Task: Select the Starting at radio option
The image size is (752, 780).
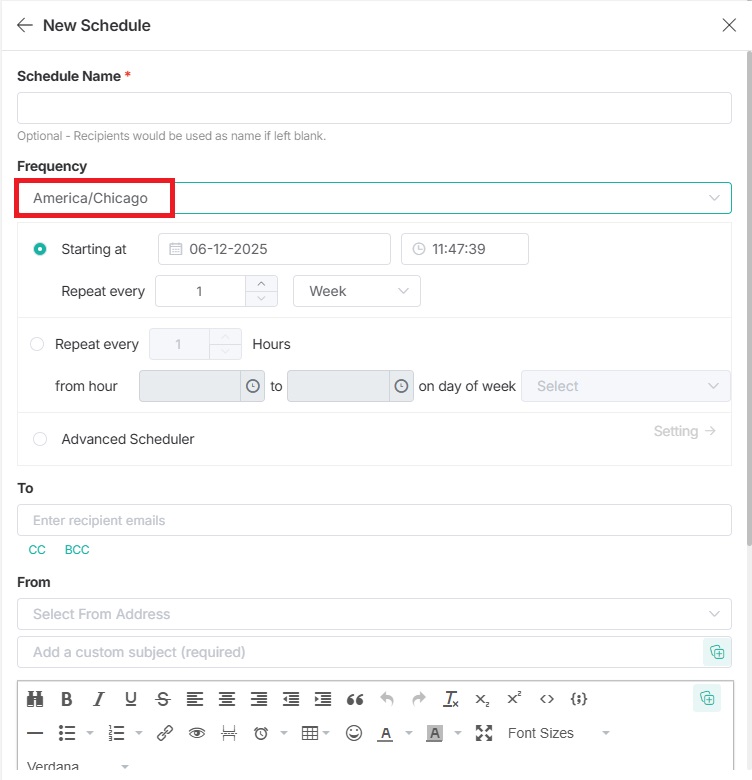Action: pos(40,249)
